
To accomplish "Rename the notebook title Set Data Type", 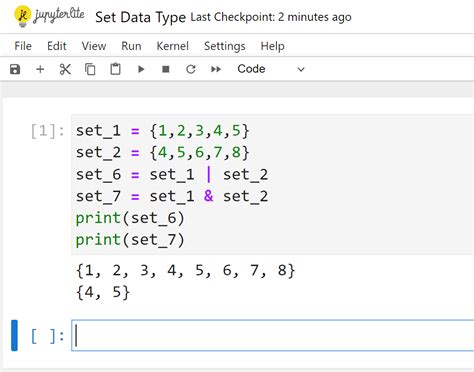I will point(140,17).
